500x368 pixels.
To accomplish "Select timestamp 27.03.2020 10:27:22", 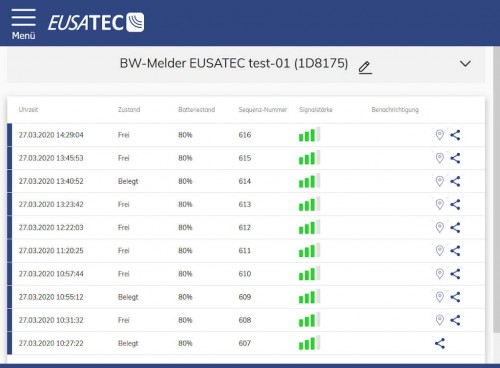I will (51, 343).
